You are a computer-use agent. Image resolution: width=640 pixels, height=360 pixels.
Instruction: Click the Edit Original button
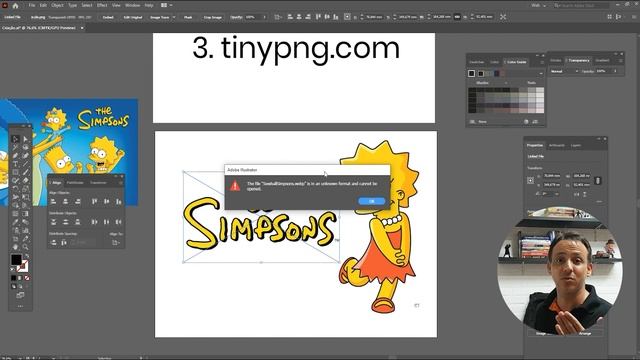pyautogui.click(x=133, y=17)
